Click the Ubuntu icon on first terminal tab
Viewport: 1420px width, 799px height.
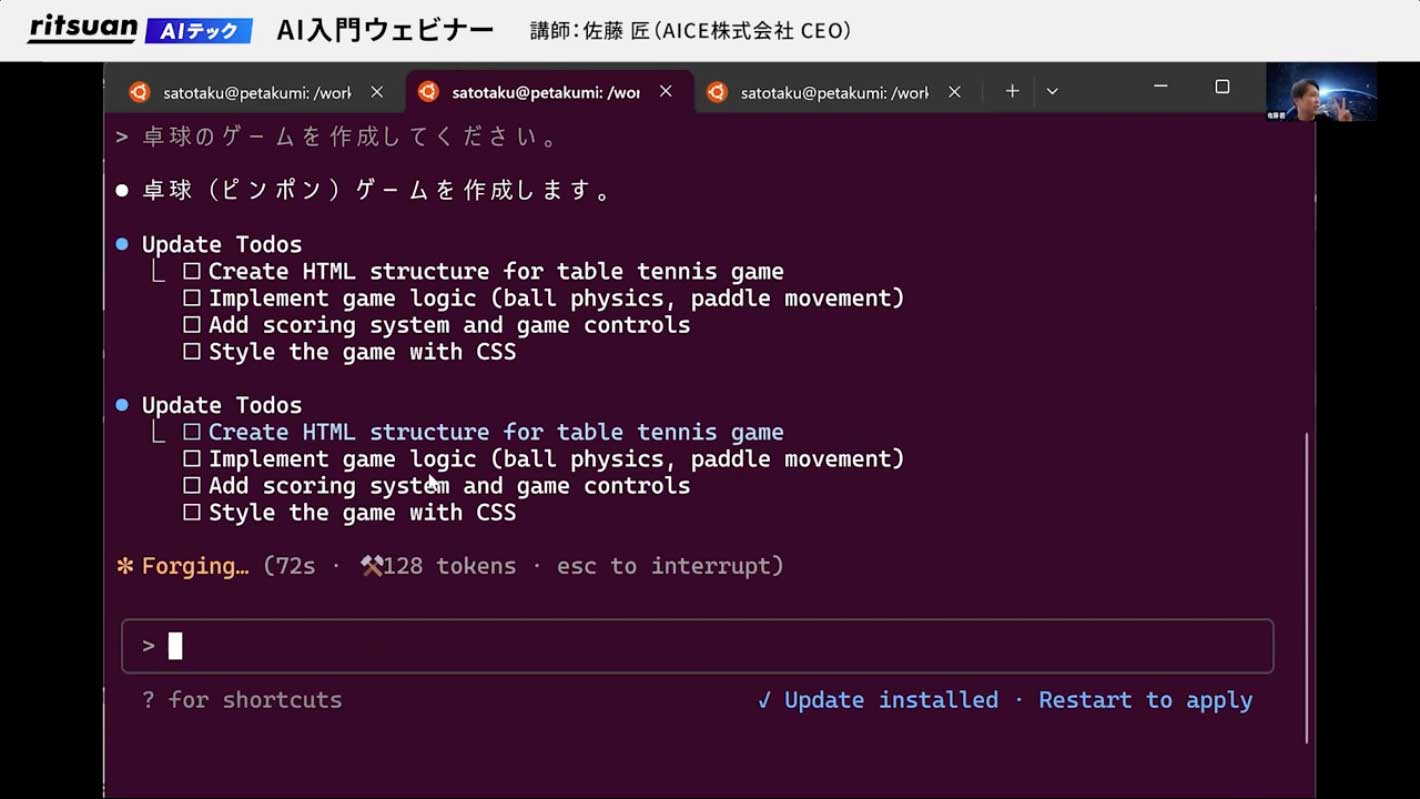click(139, 92)
